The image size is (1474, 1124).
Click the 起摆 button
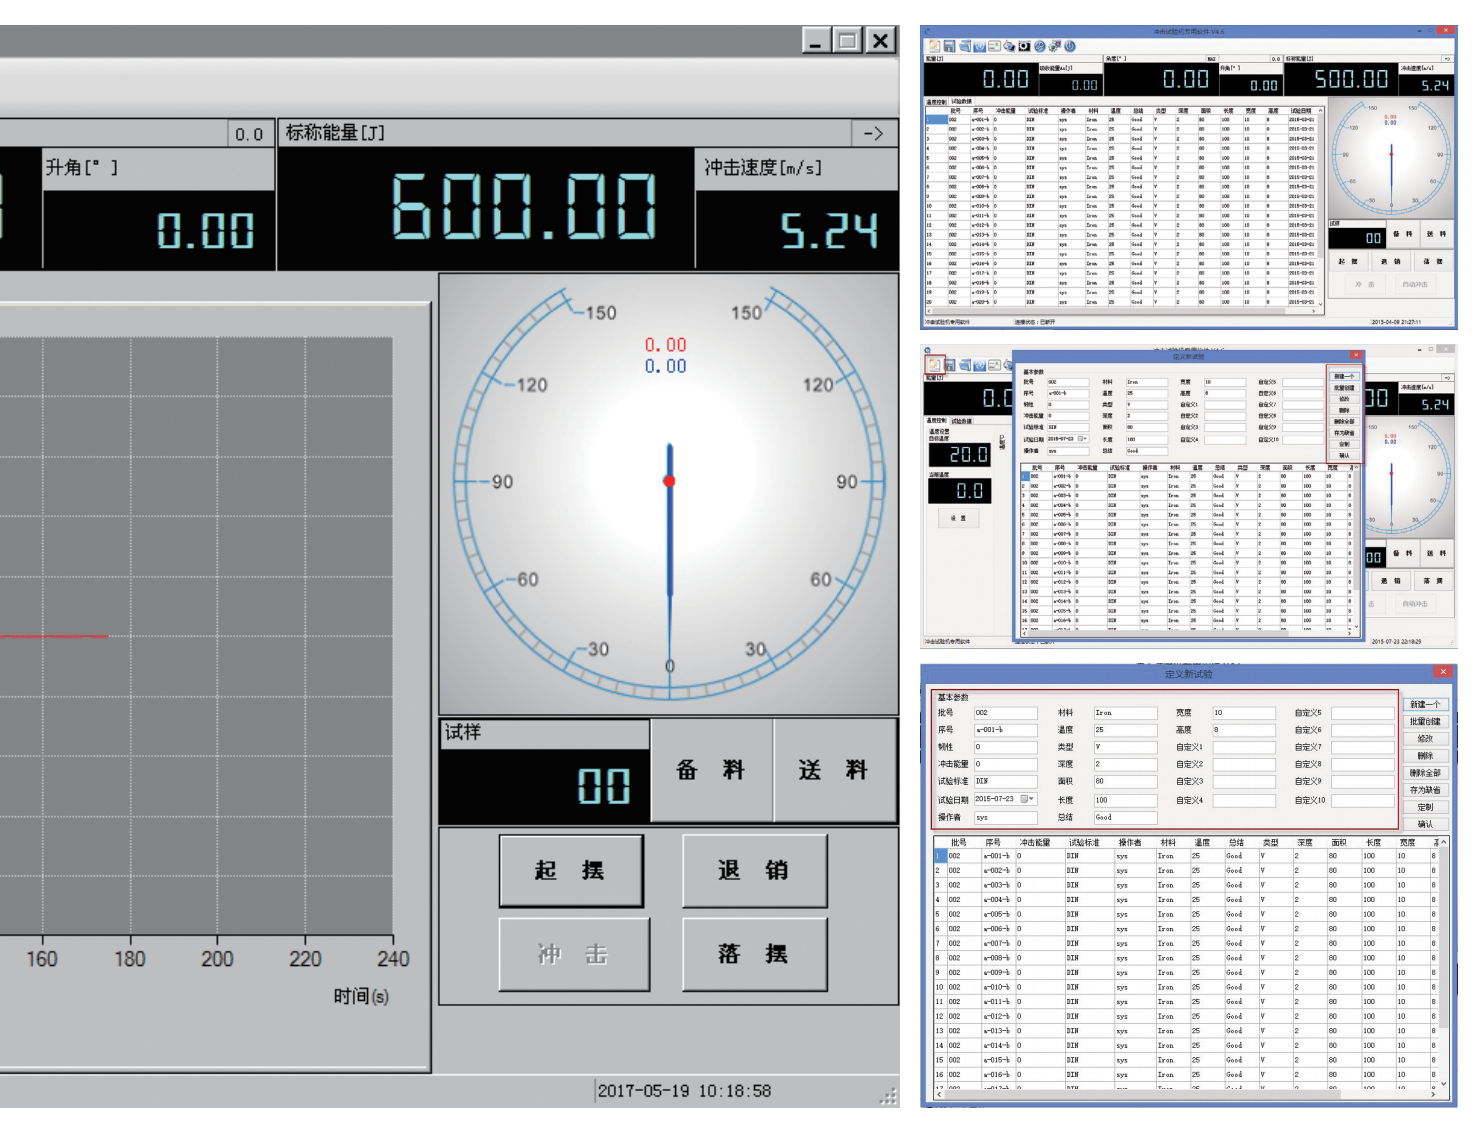coord(570,871)
